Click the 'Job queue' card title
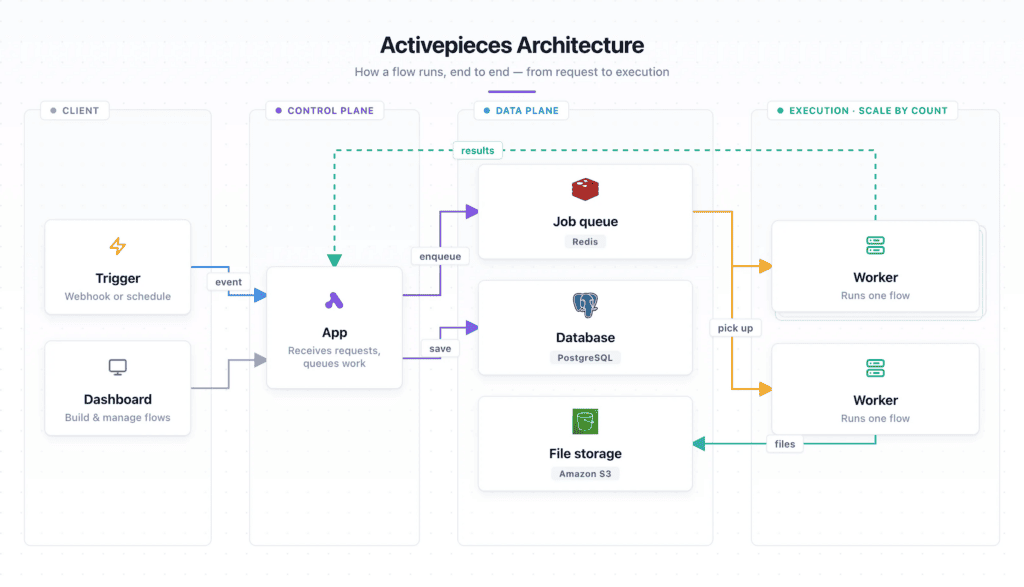The image size is (1024, 587). [585, 221]
